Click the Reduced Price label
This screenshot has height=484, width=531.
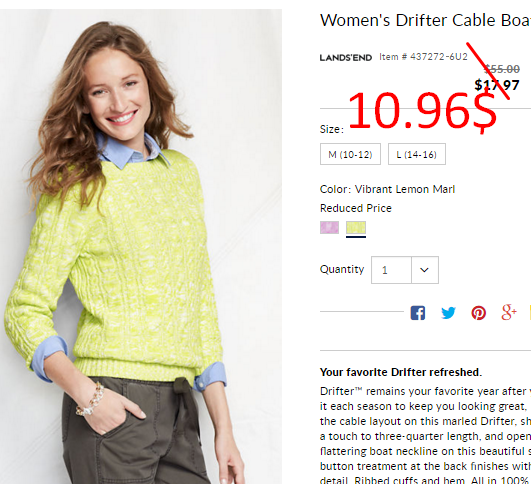coord(356,208)
